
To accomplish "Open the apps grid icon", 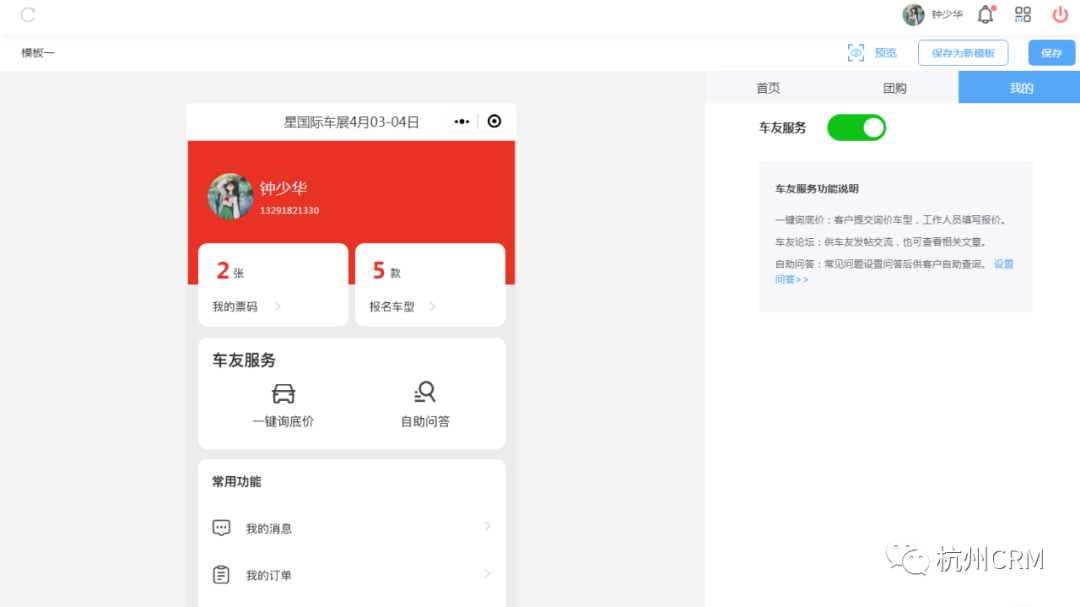I will tap(1023, 14).
